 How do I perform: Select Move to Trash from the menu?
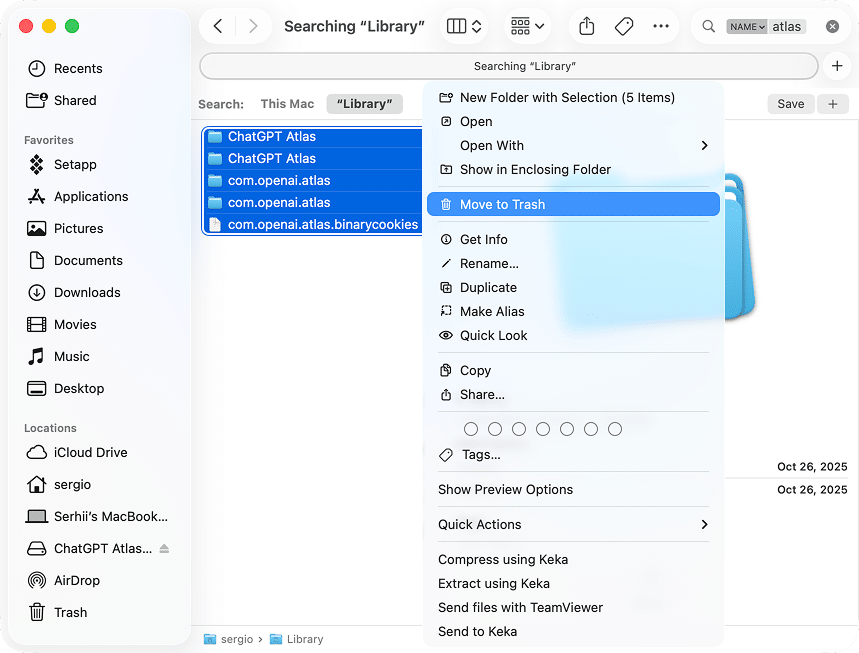pyautogui.click(x=573, y=203)
